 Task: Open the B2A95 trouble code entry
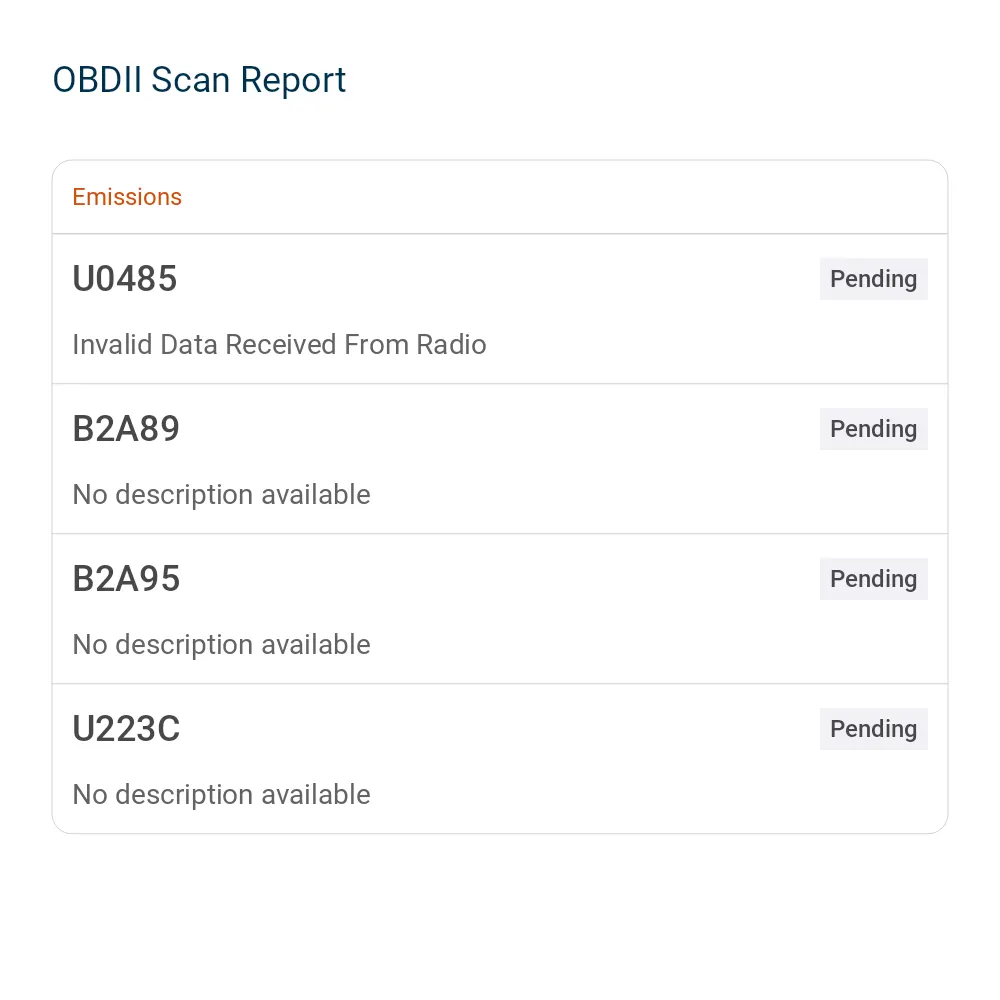[x=126, y=578]
